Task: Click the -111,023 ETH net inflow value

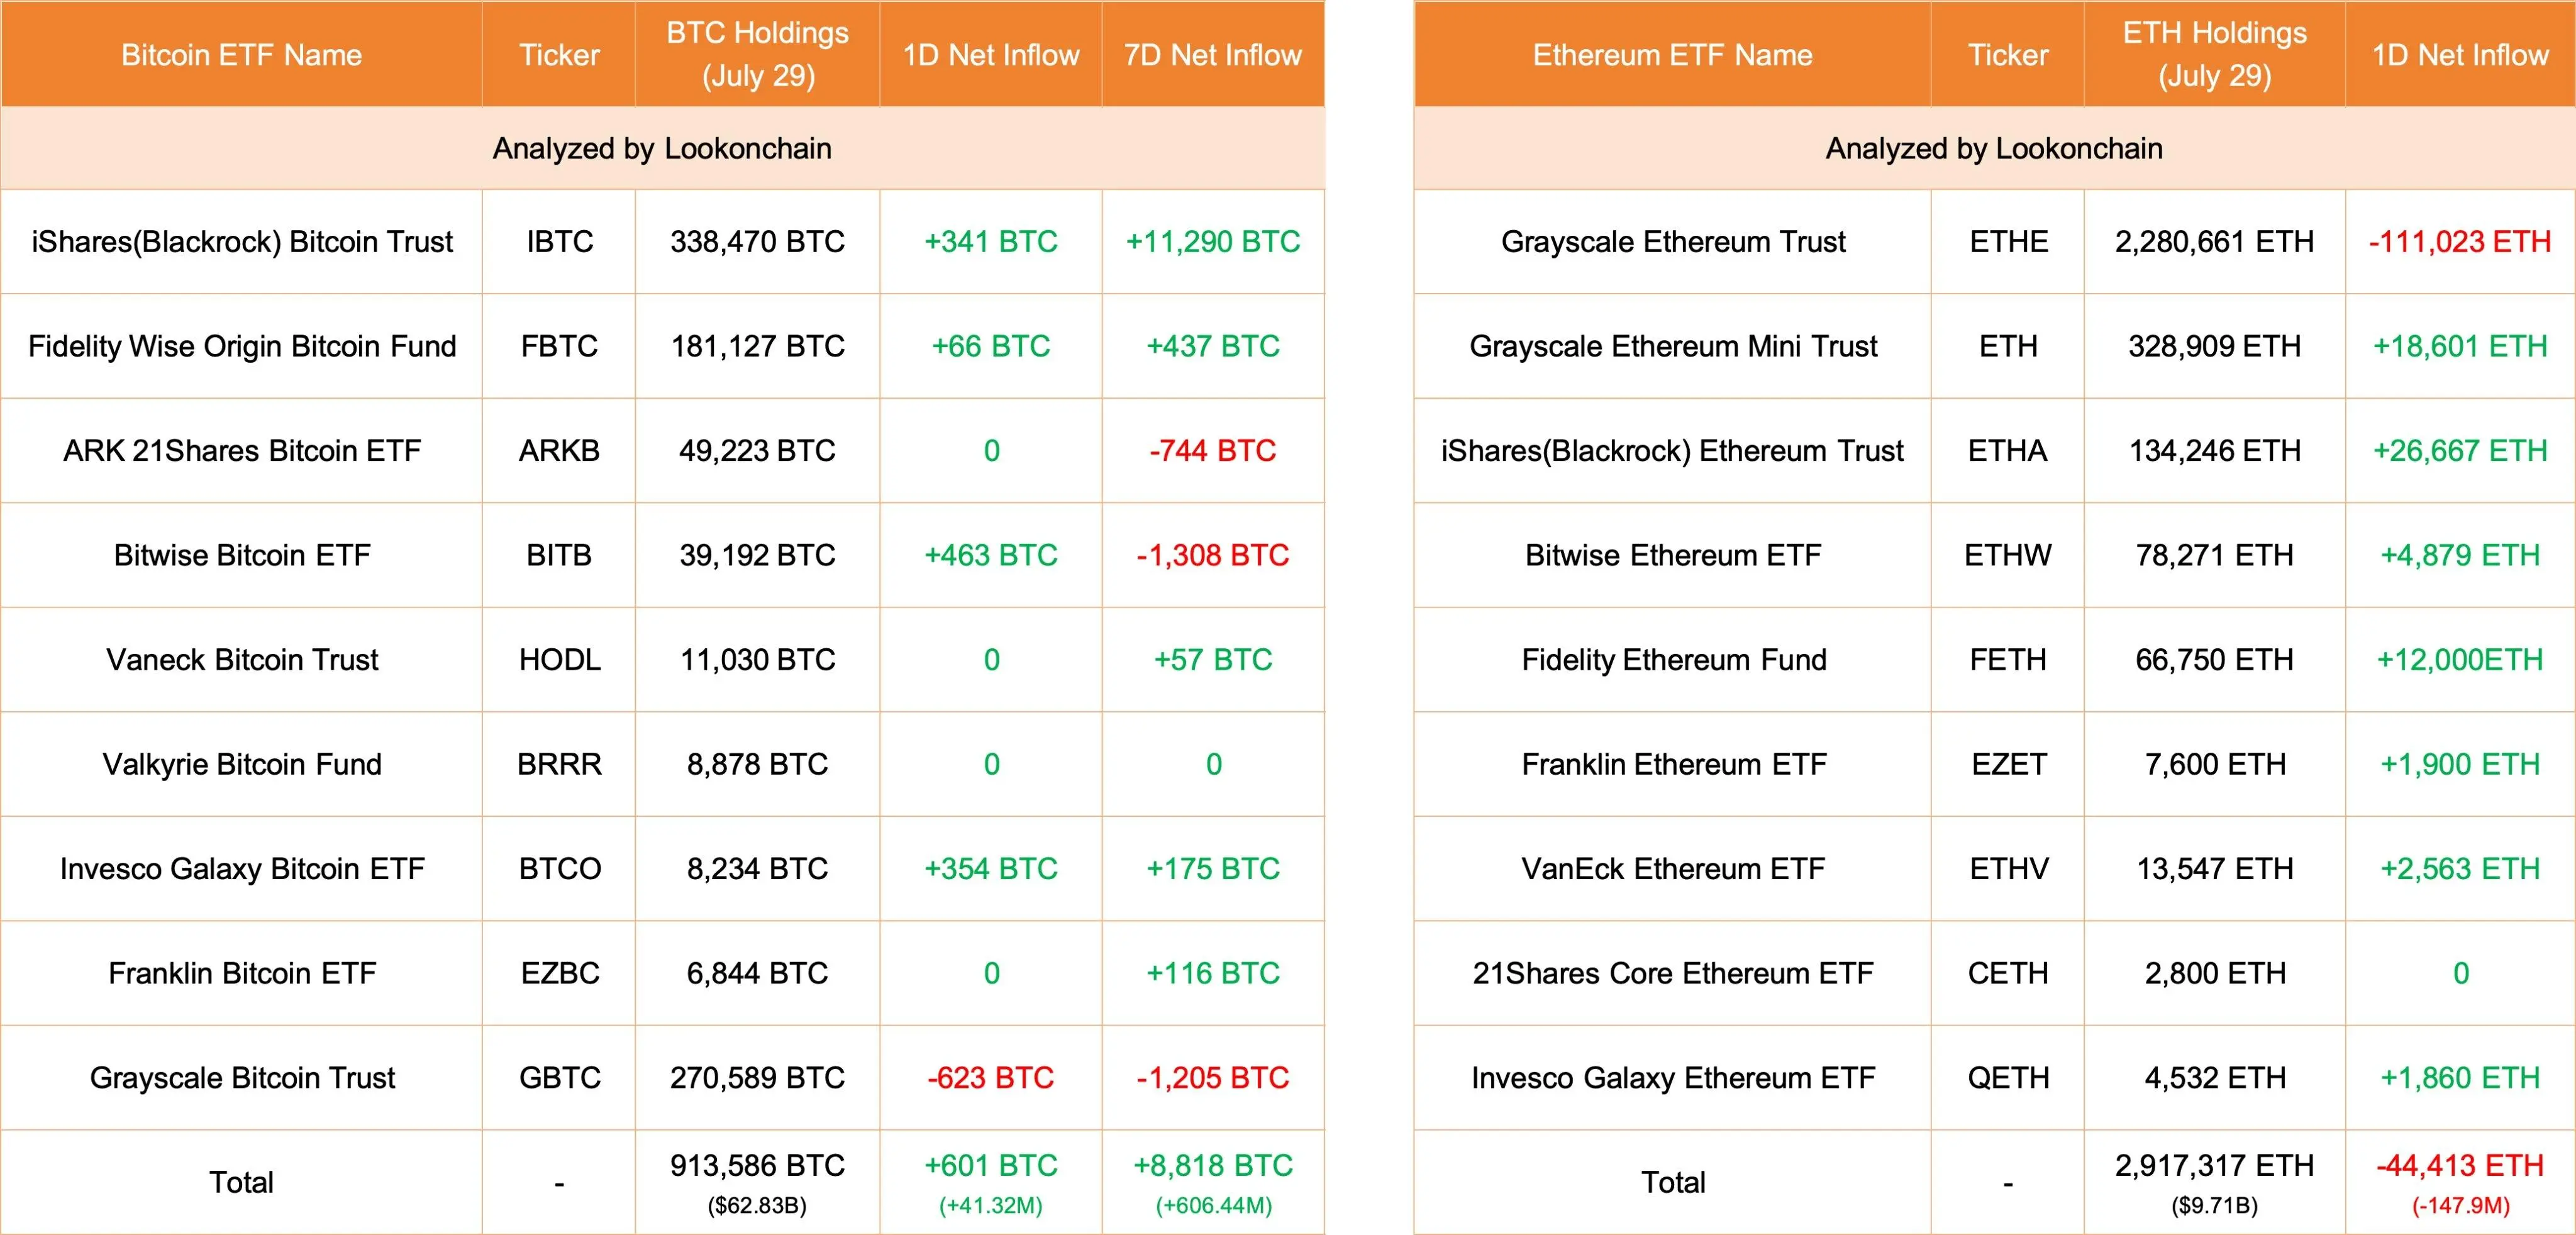Action: coord(2459,242)
